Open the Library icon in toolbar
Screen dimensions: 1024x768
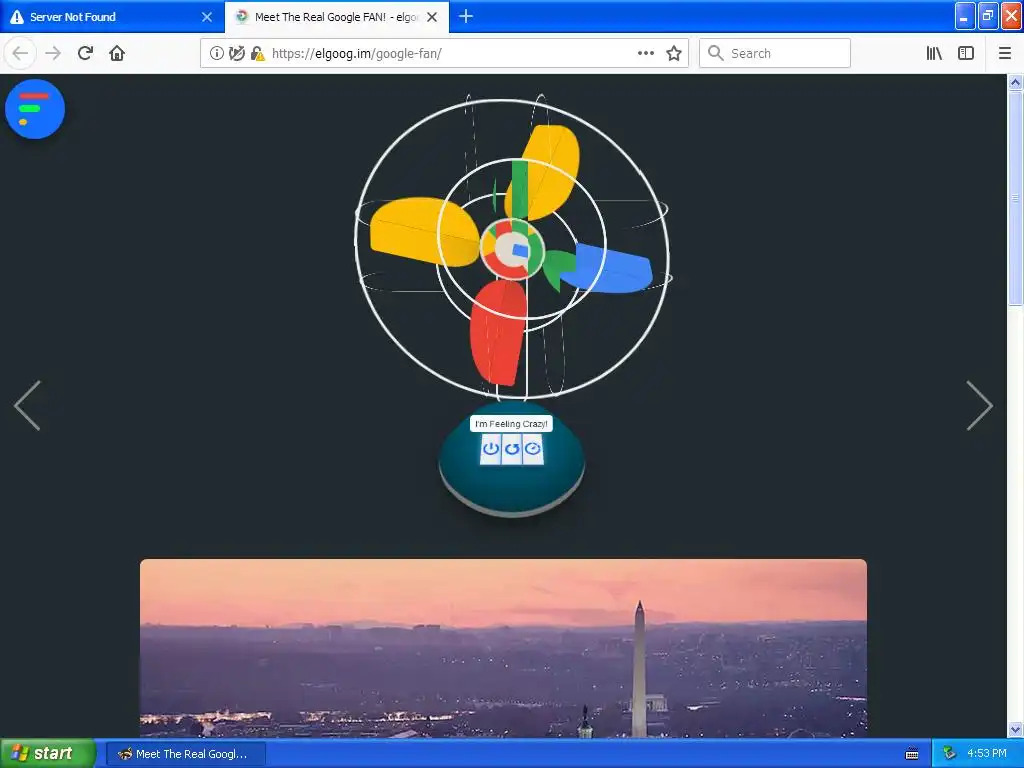coord(934,54)
